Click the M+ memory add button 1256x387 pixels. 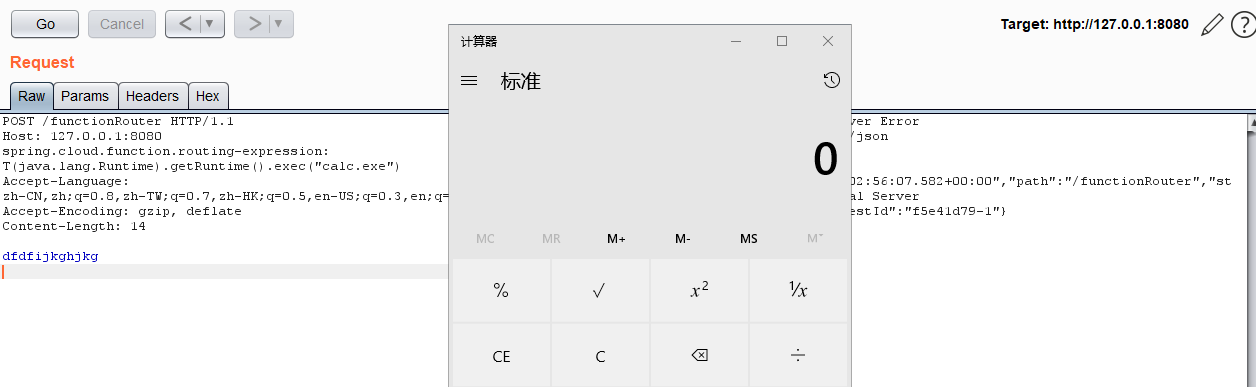point(617,239)
